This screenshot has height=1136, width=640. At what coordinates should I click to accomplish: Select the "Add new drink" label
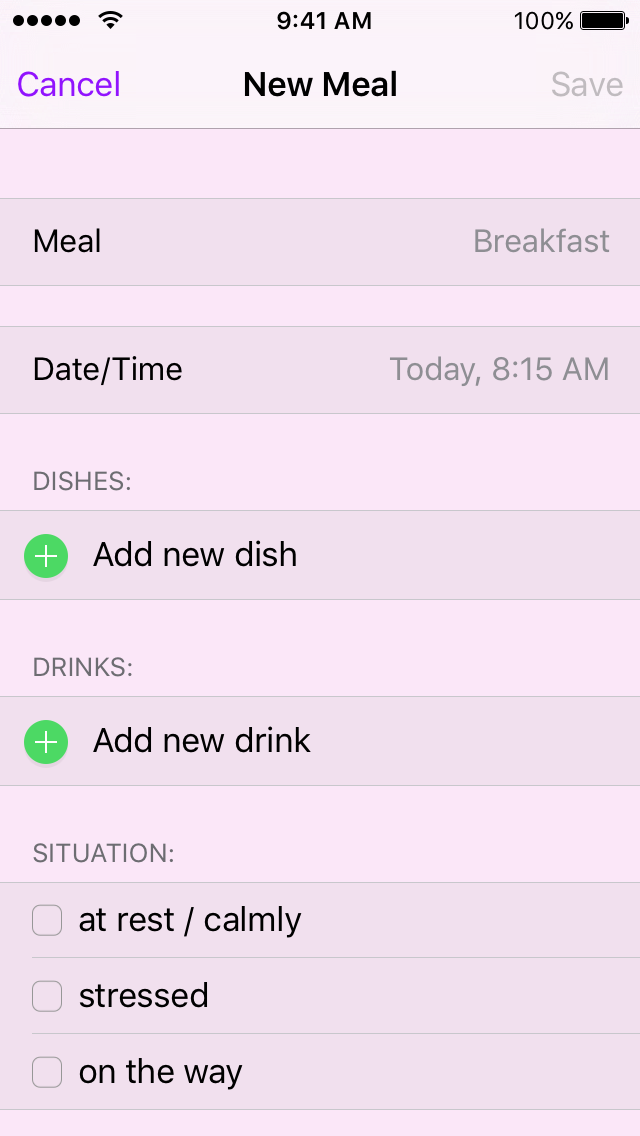click(202, 741)
